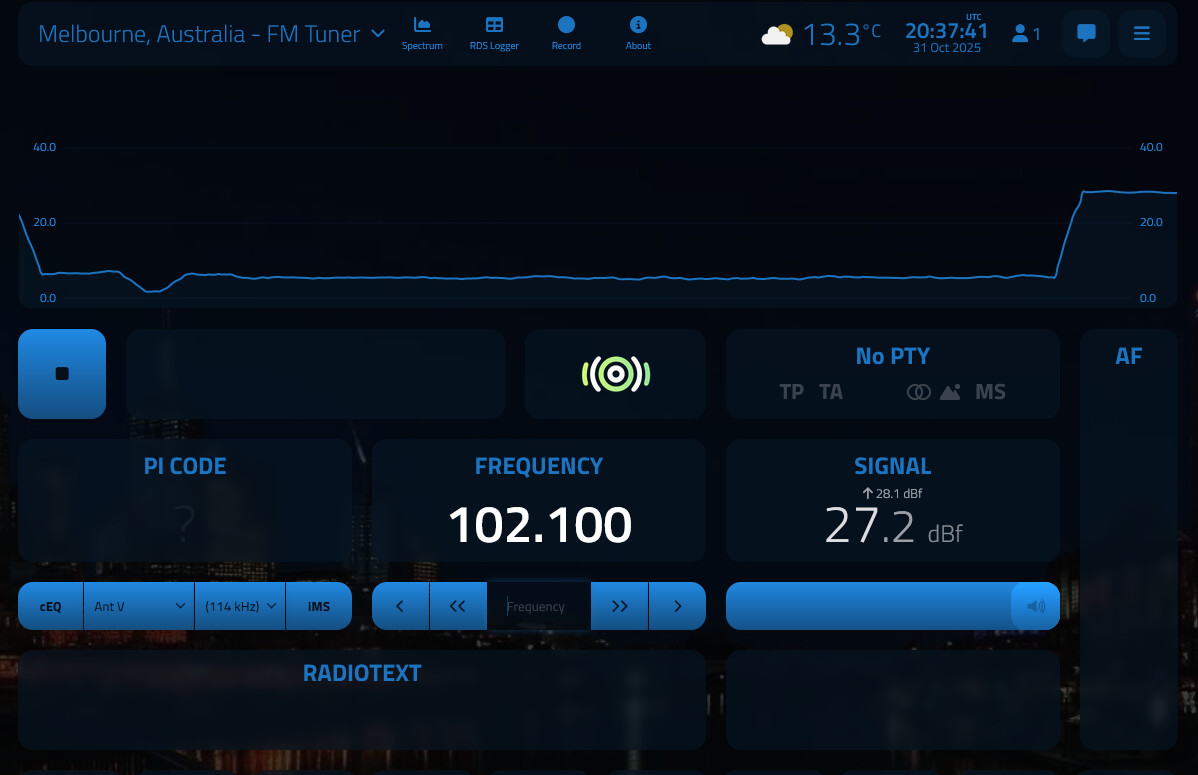Click the Frequency input field
Viewport: 1198px width, 775px height.
pyautogui.click(x=539, y=606)
